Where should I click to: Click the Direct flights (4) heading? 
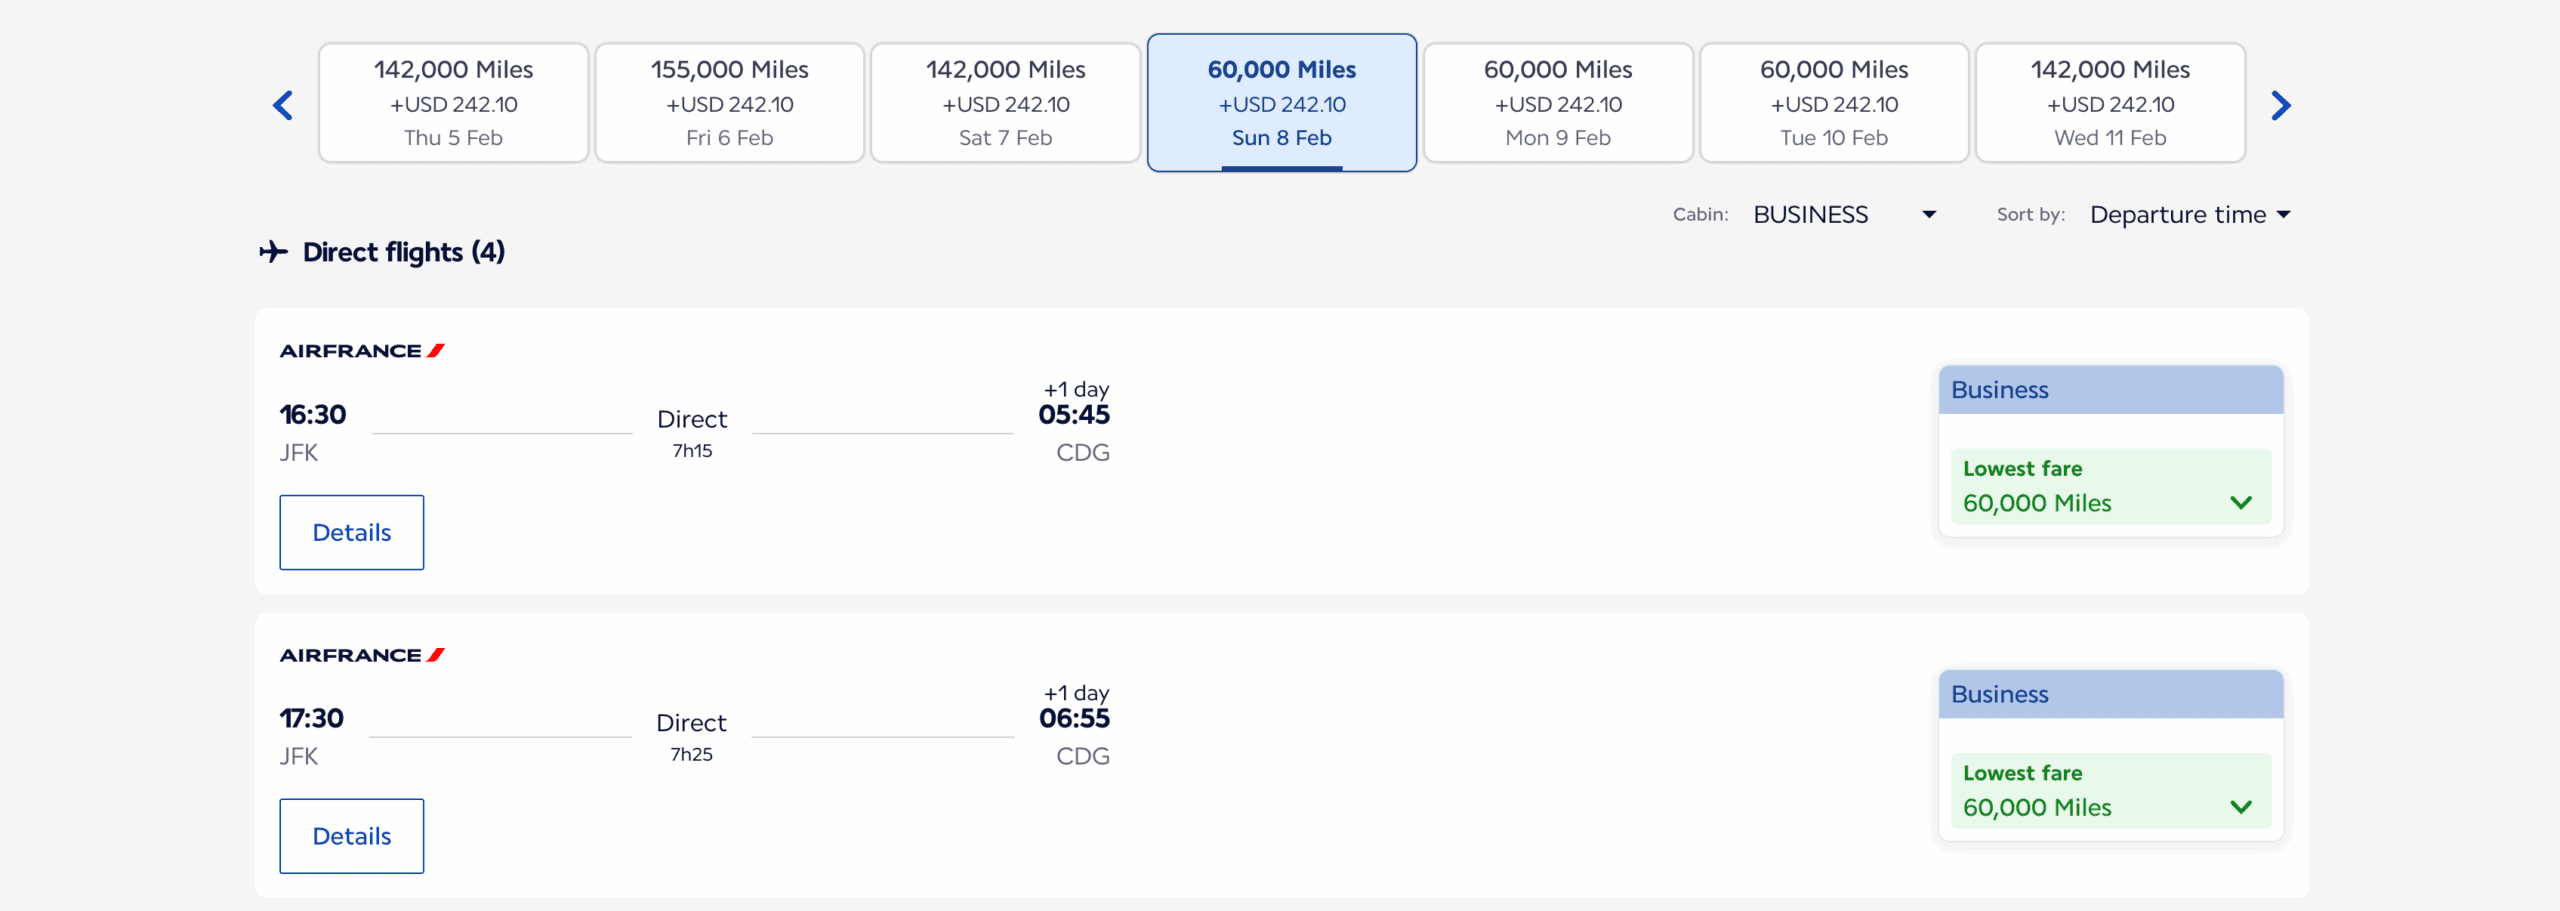click(x=403, y=252)
